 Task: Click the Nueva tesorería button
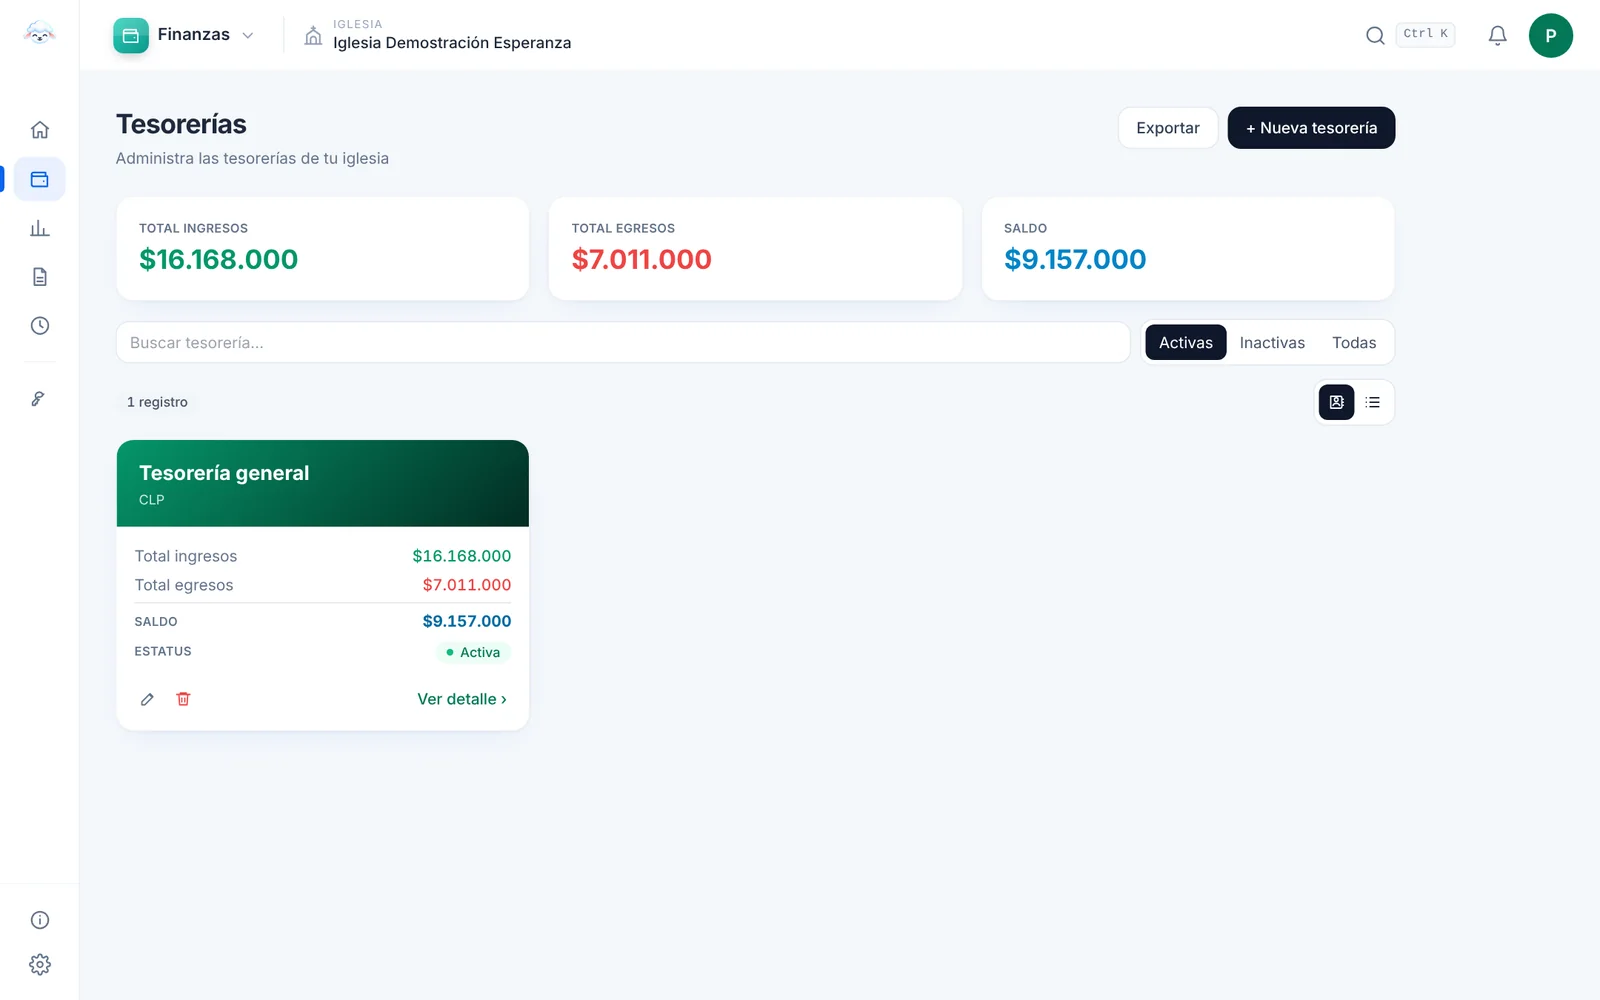point(1311,128)
